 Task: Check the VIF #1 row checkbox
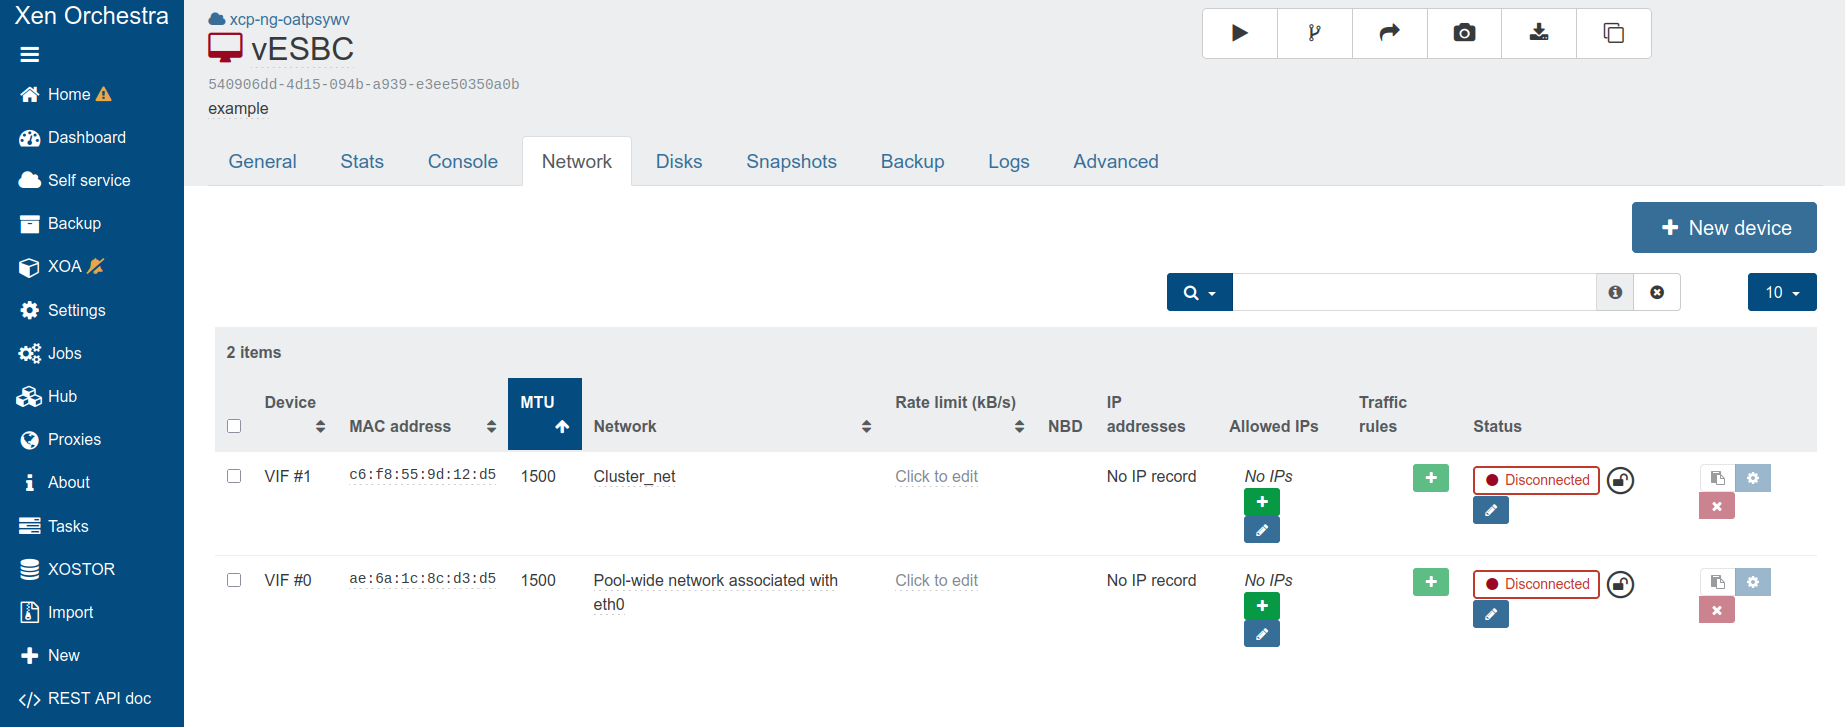click(x=234, y=476)
